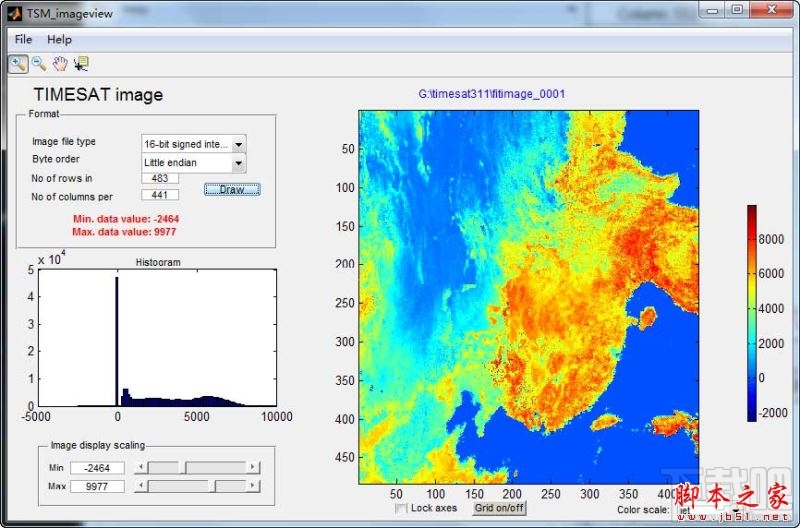Select the Zoom Out tool
This screenshot has height=528, width=800.
click(39, 64)
